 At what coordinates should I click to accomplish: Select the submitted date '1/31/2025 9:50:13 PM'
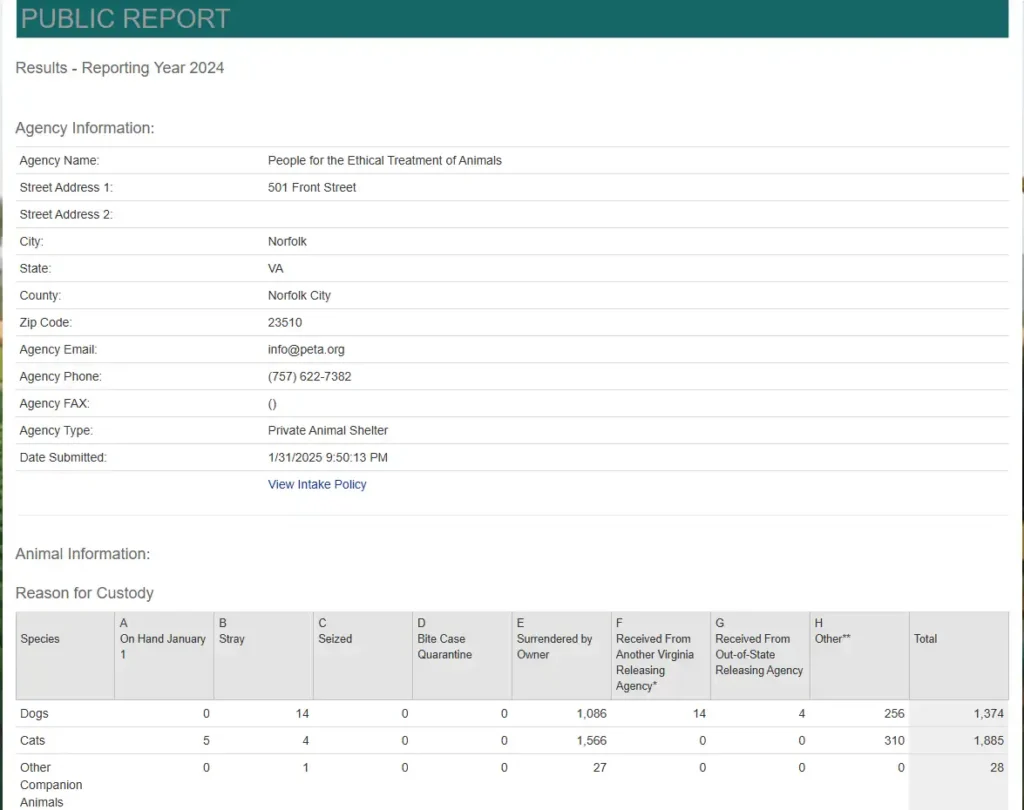pyautogui.click(x=328, y=457)
